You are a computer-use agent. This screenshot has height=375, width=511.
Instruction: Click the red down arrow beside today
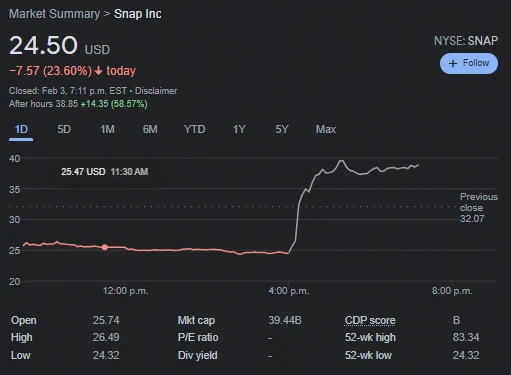[x=98, y=71]
